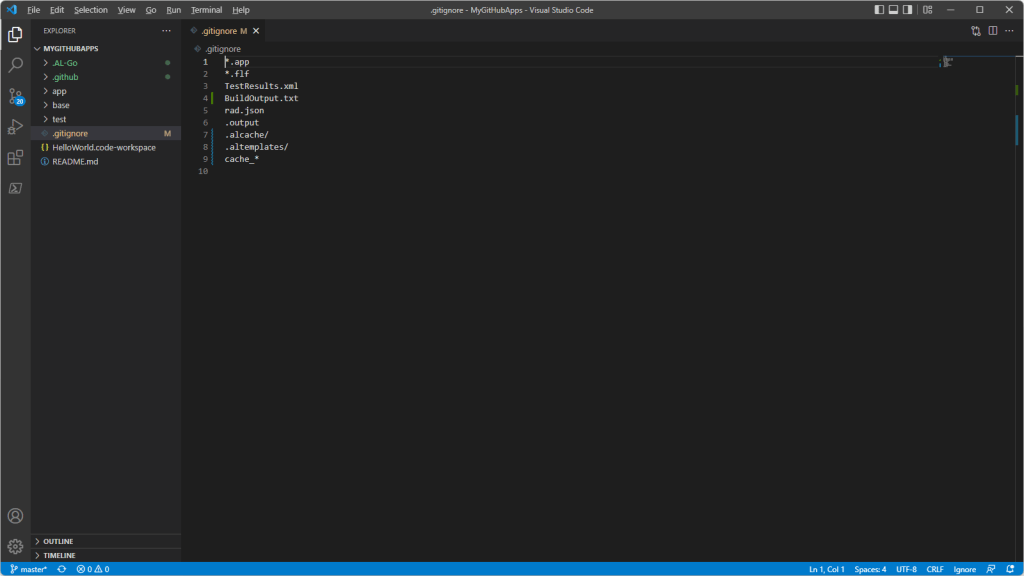Close the .gitignore tab
The width and height of the screenshot is (1024, 576).
256,31
